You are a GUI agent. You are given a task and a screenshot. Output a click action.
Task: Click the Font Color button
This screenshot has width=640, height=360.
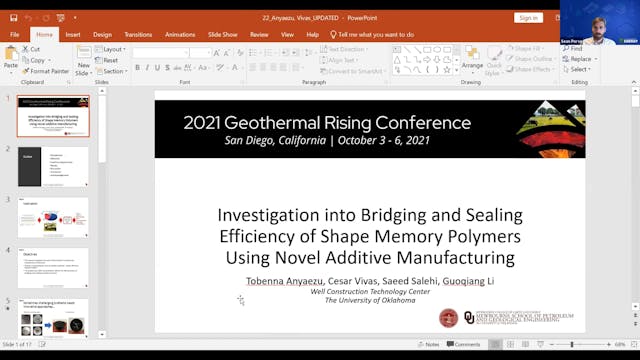coord(235,68)
